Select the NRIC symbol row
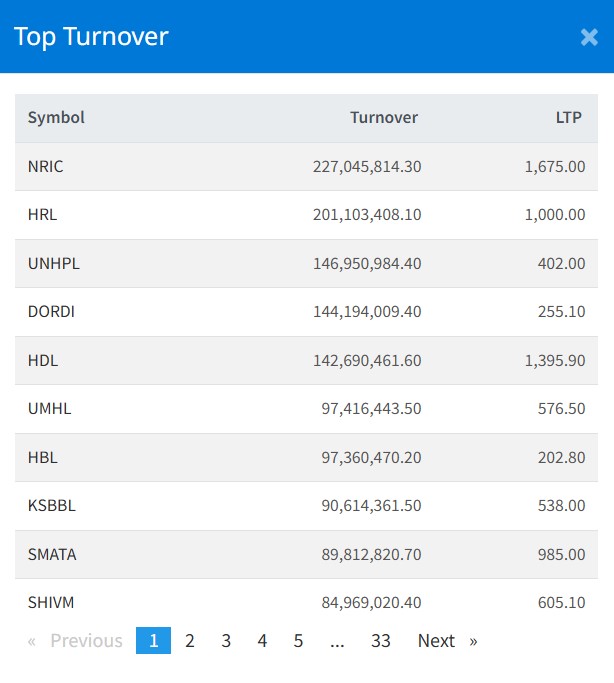The width and height of the screenshot is (614, 683). click(x=46, y=167)
